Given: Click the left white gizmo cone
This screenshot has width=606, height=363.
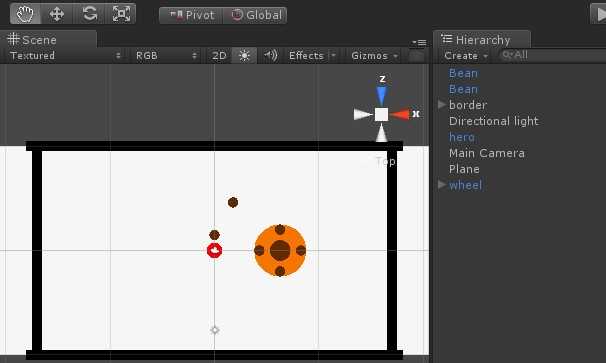Looking at the screenshot, I should pos(363,114).
